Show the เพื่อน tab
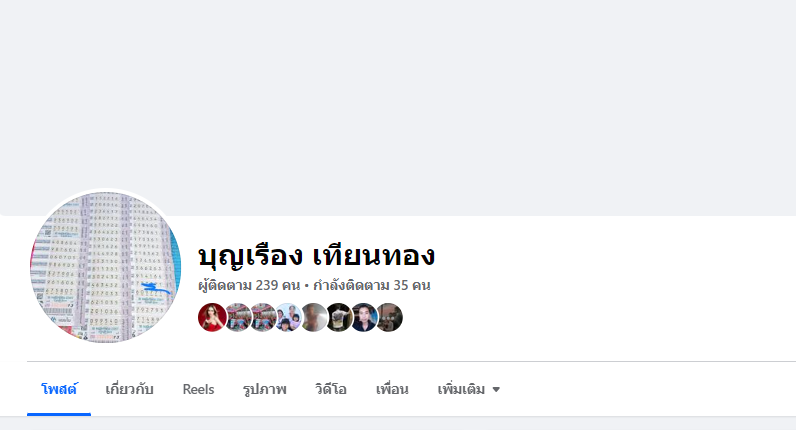 [392, 389]
